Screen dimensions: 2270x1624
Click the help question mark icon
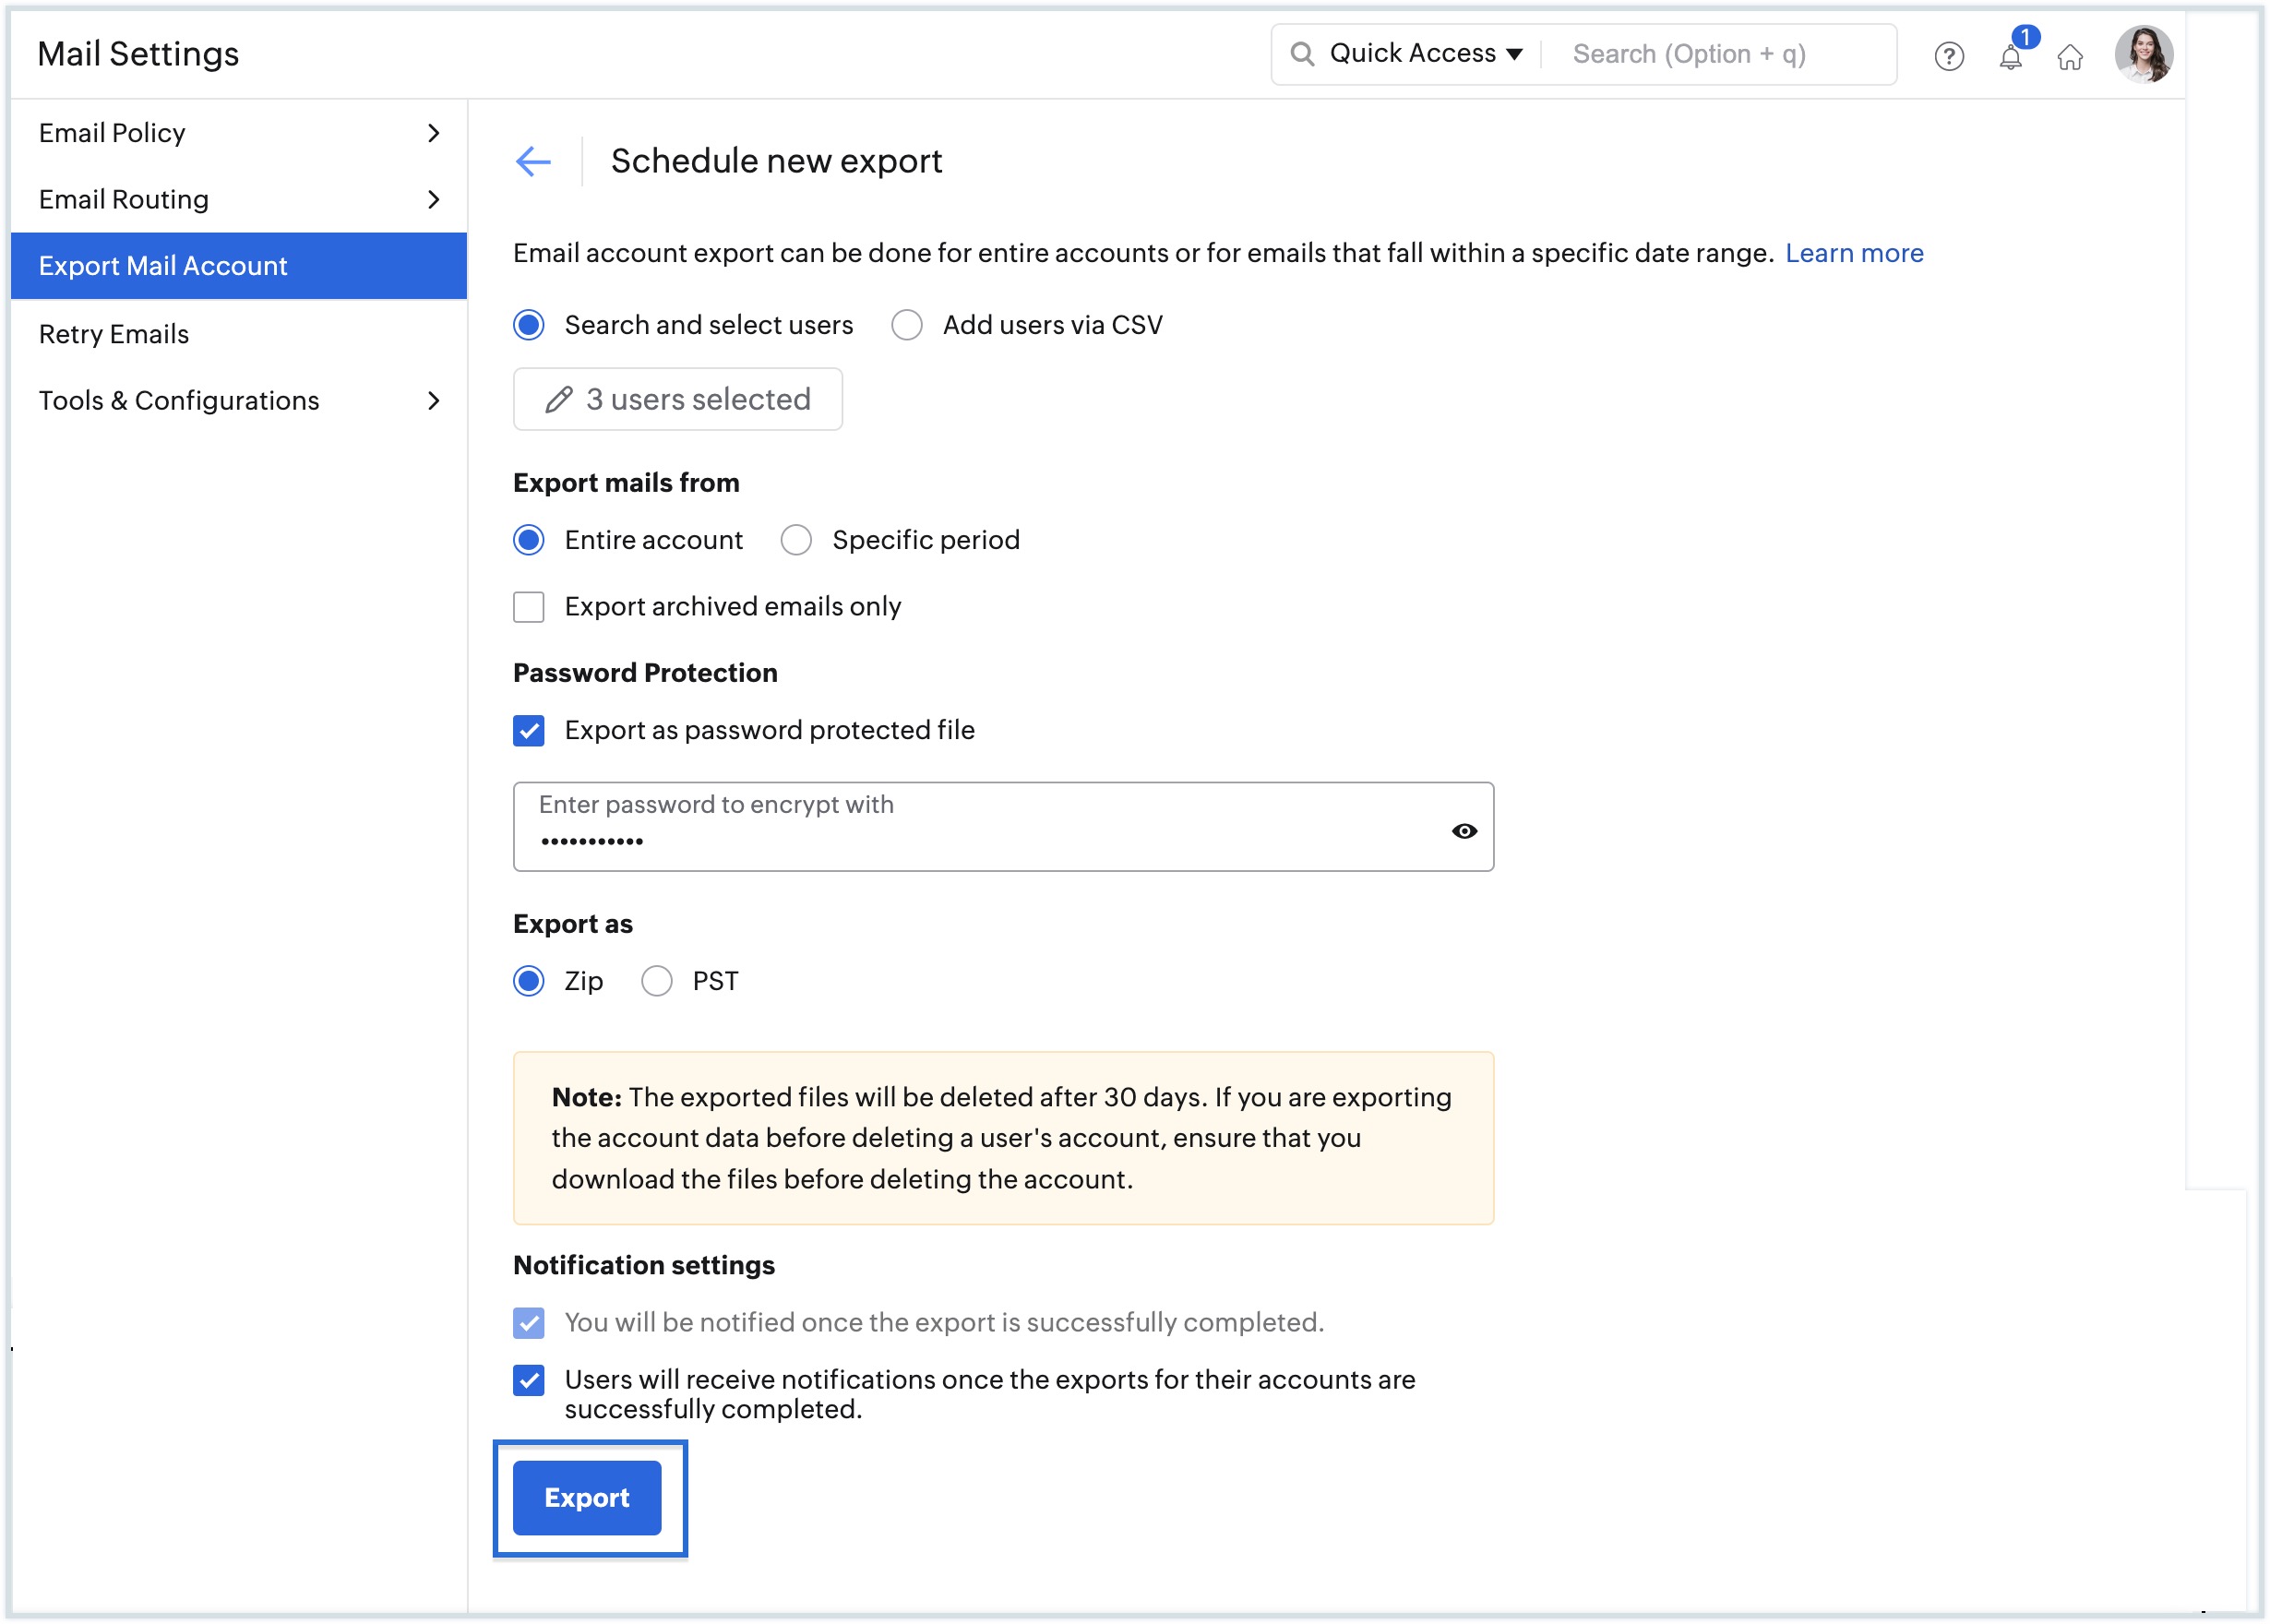tap(1947, 54)
